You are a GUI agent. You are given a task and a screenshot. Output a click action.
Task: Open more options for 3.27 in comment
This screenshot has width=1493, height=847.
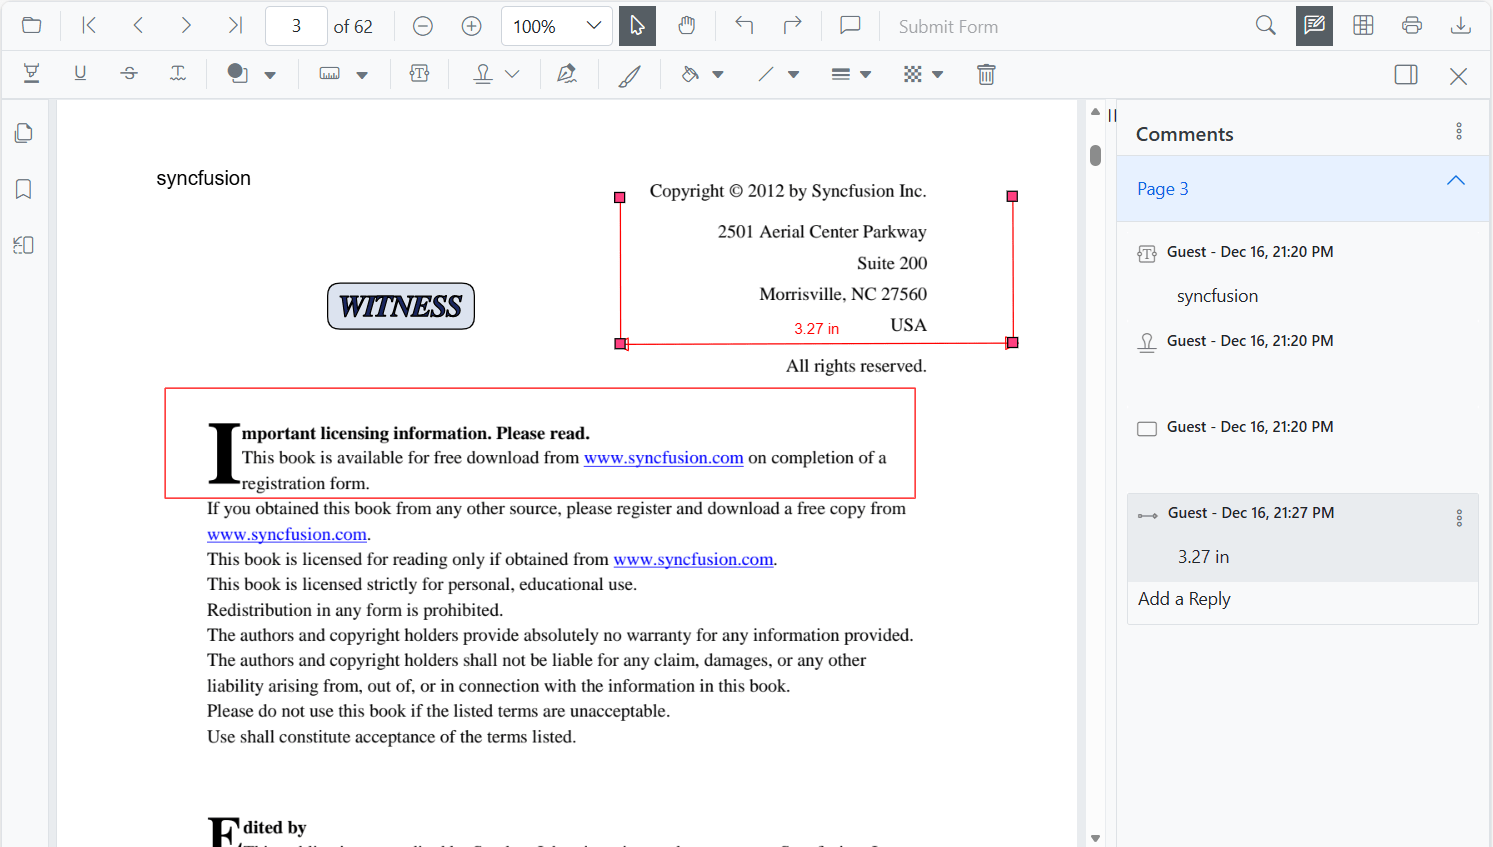(1459, 517)
